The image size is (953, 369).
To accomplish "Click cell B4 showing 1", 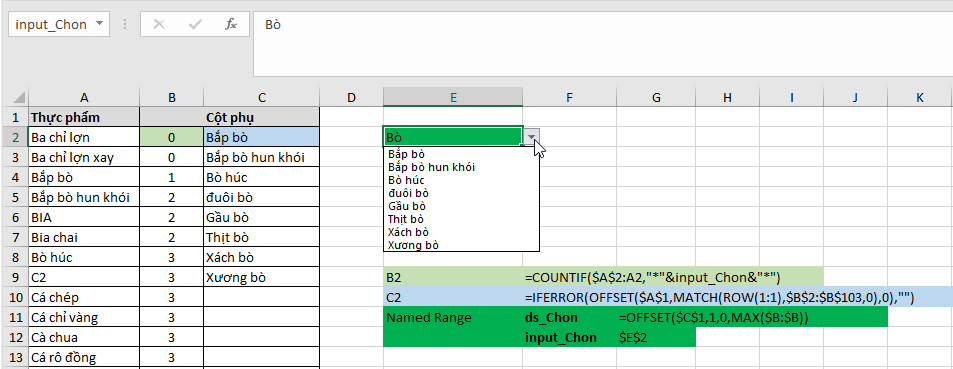I will 172,178.
